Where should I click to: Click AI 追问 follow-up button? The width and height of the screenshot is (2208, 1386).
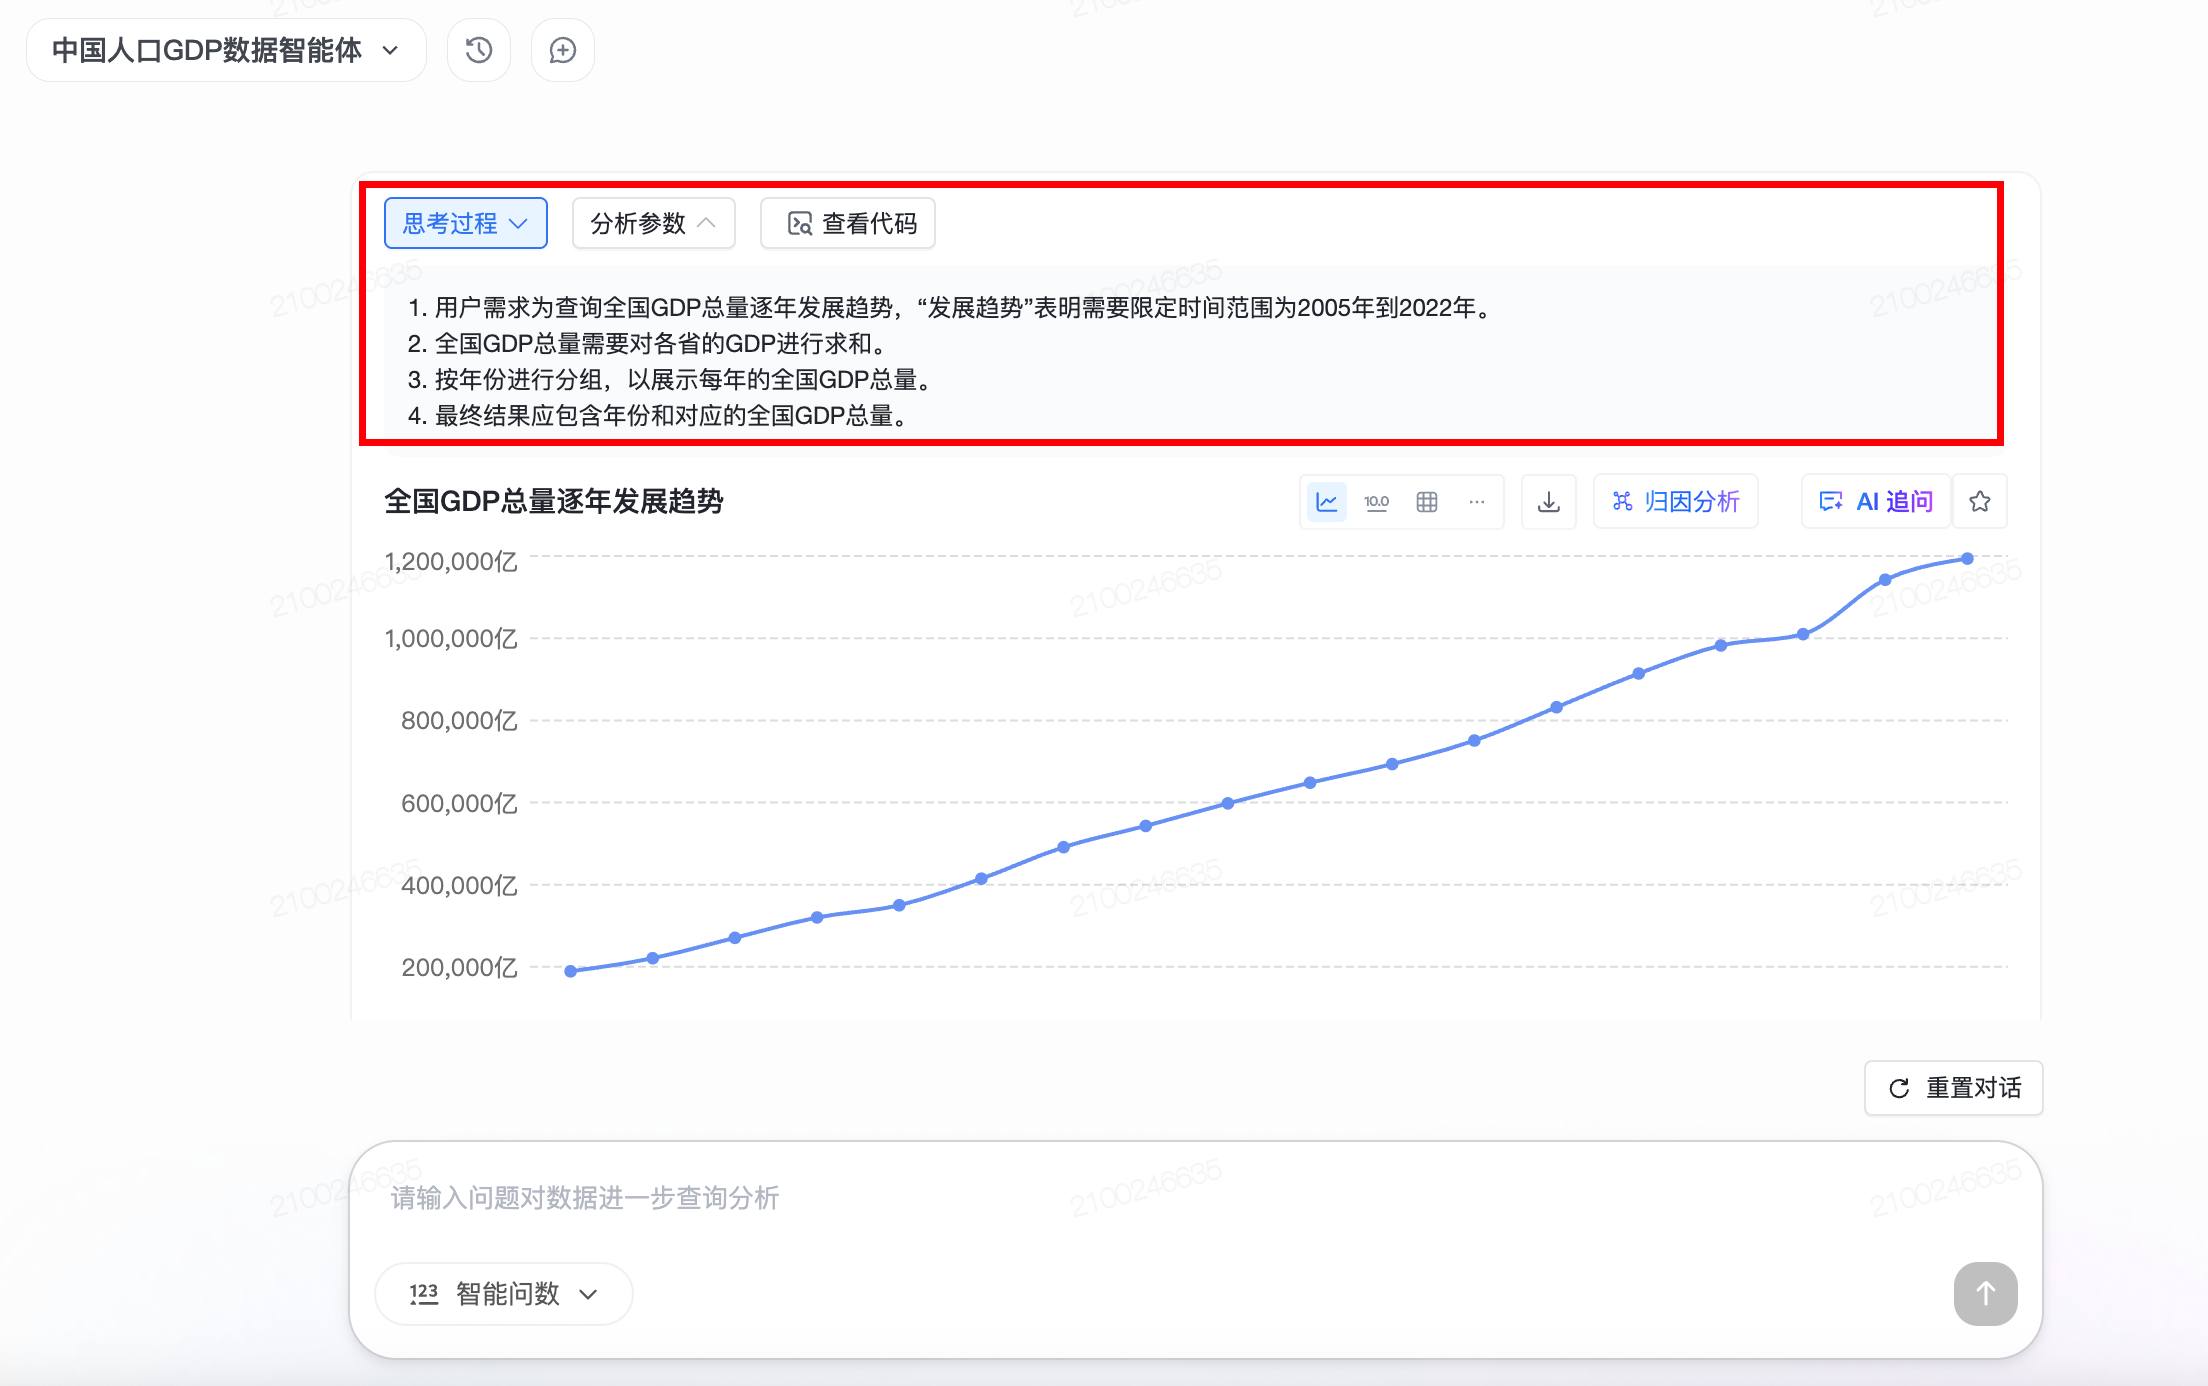pyautogui.click(x=1876, y=502)
